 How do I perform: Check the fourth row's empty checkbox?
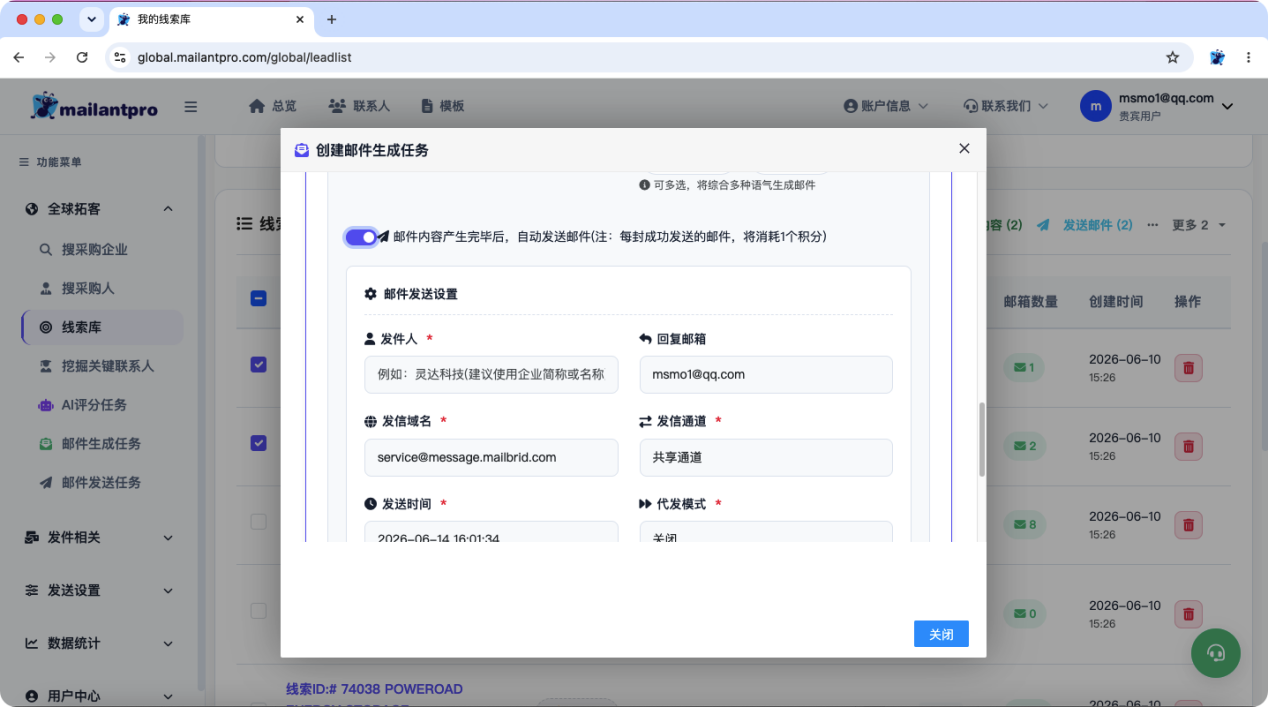pyautogui.click(x=258, y=610)
